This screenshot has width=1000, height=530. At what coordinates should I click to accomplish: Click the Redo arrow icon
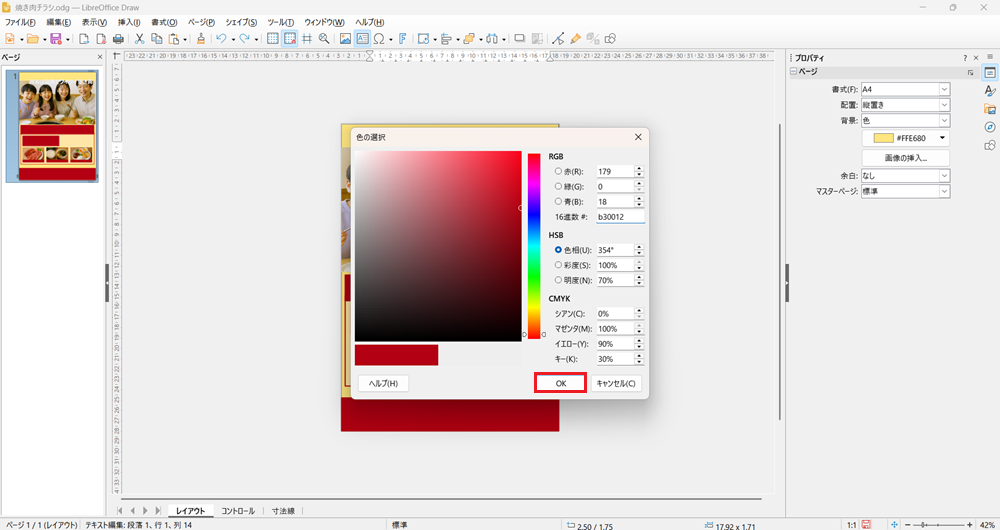point(244,39)
